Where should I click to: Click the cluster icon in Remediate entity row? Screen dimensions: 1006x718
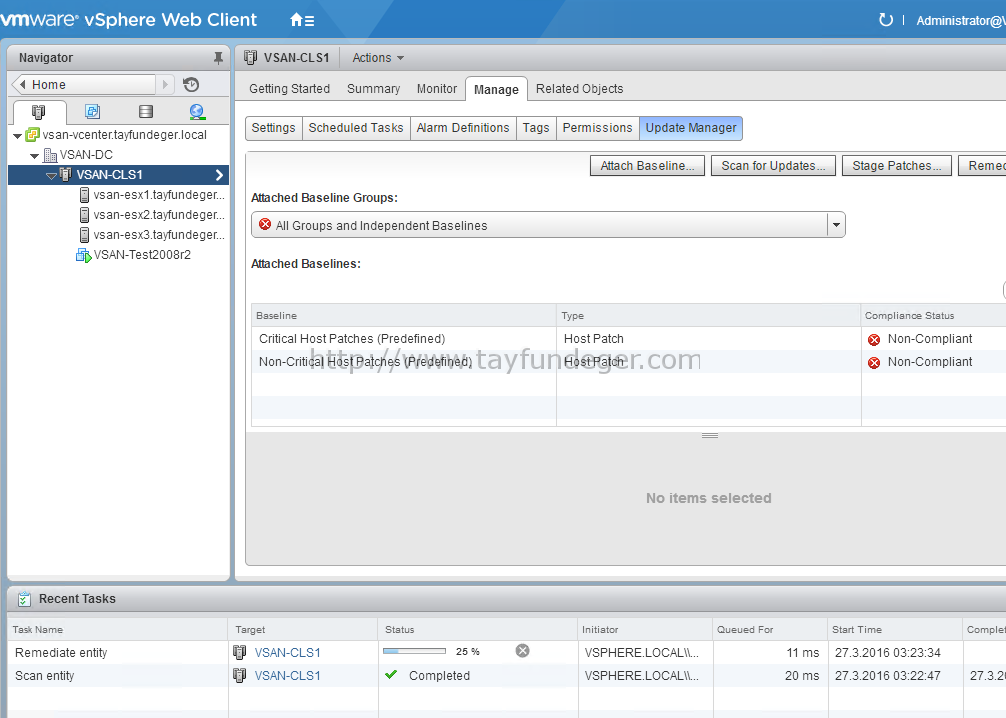coord(240,653)
